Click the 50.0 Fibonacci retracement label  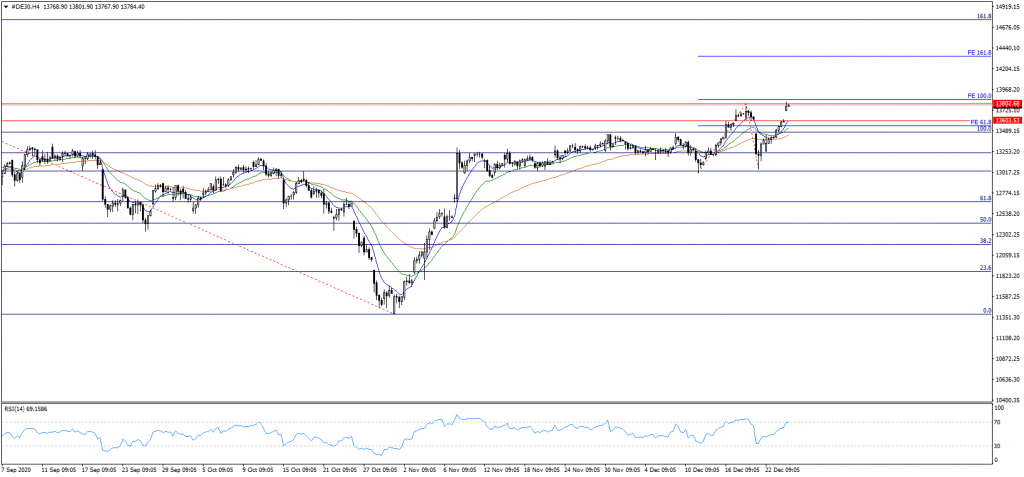984,219
